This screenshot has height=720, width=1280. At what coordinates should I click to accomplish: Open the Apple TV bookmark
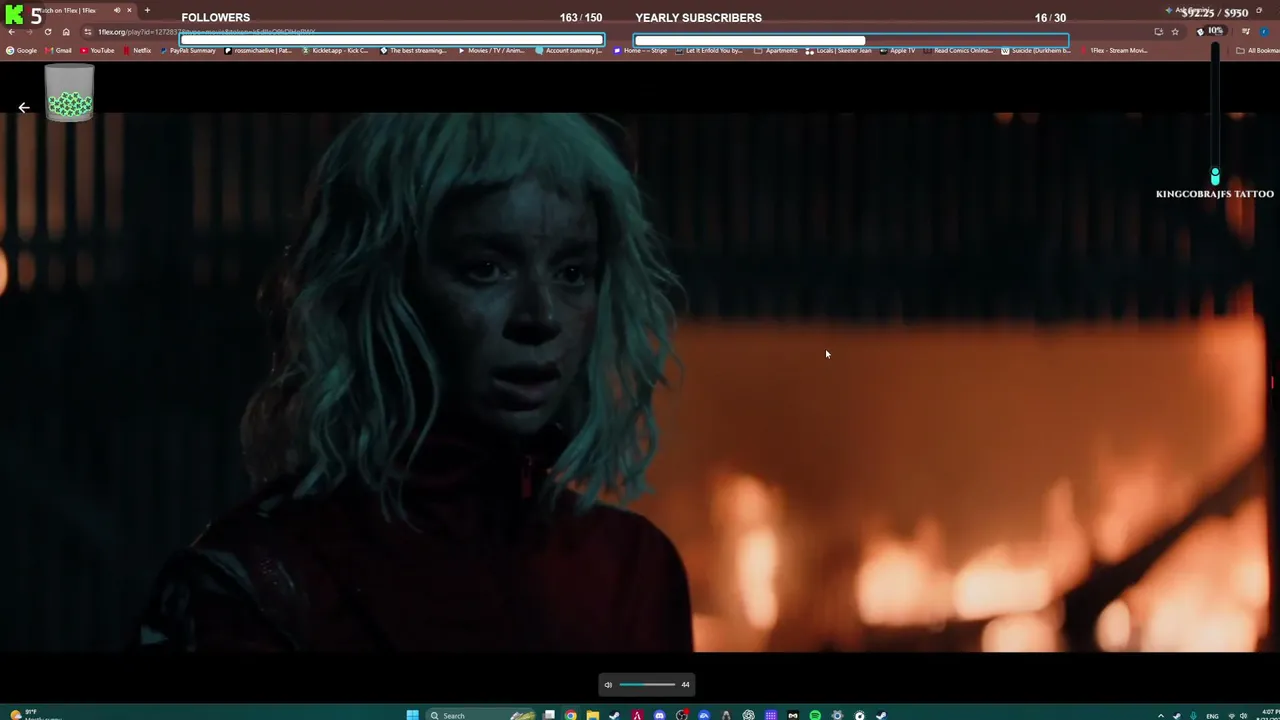coord(897,50)
